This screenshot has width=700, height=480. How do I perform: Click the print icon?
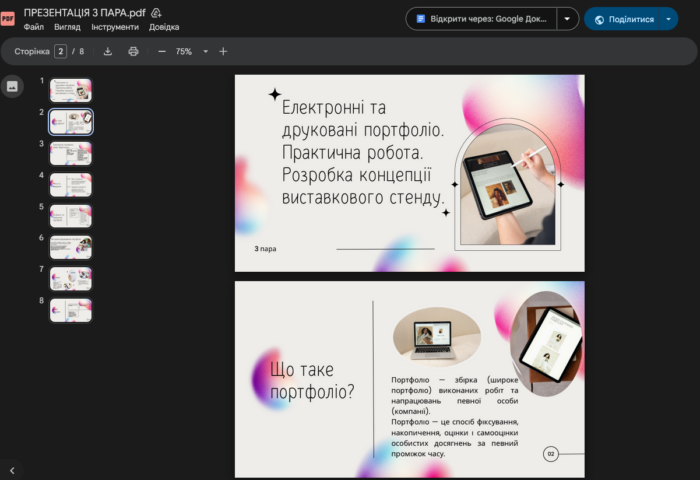[133, 51]
